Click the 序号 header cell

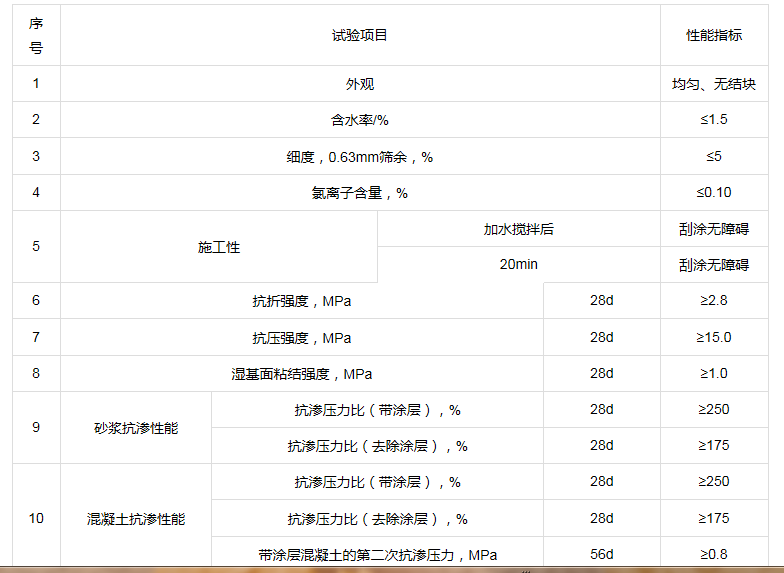point(36,35)
